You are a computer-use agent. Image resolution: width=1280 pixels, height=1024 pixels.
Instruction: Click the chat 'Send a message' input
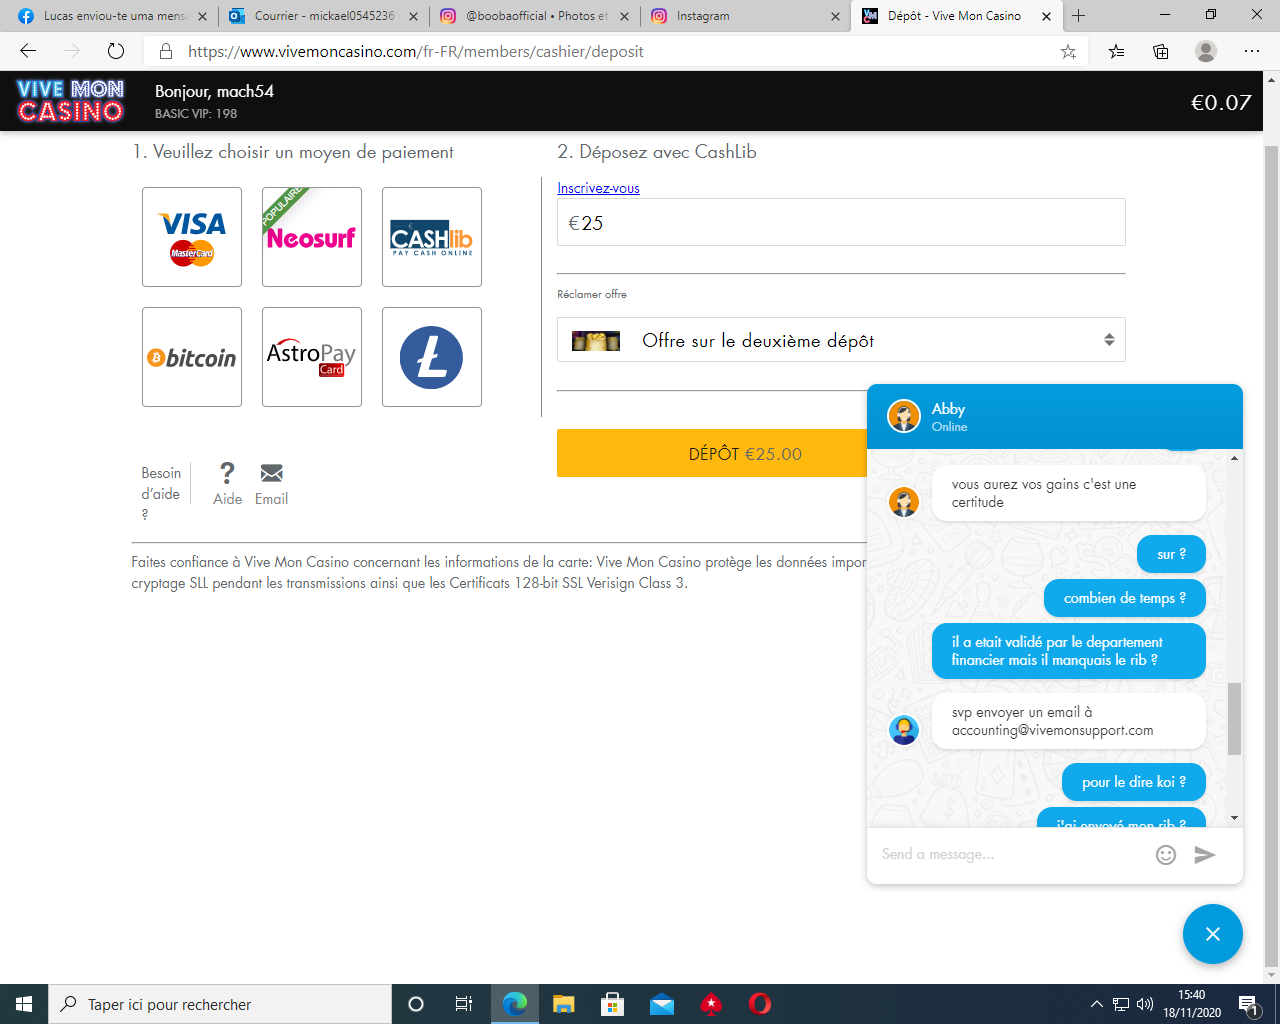coord(1012,854)
